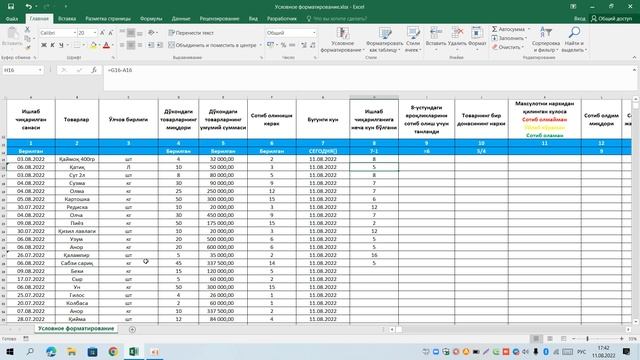Switch to Page Layout view in status bar
This screenshot has height=360, width=640.
click(x=550, y=339)
